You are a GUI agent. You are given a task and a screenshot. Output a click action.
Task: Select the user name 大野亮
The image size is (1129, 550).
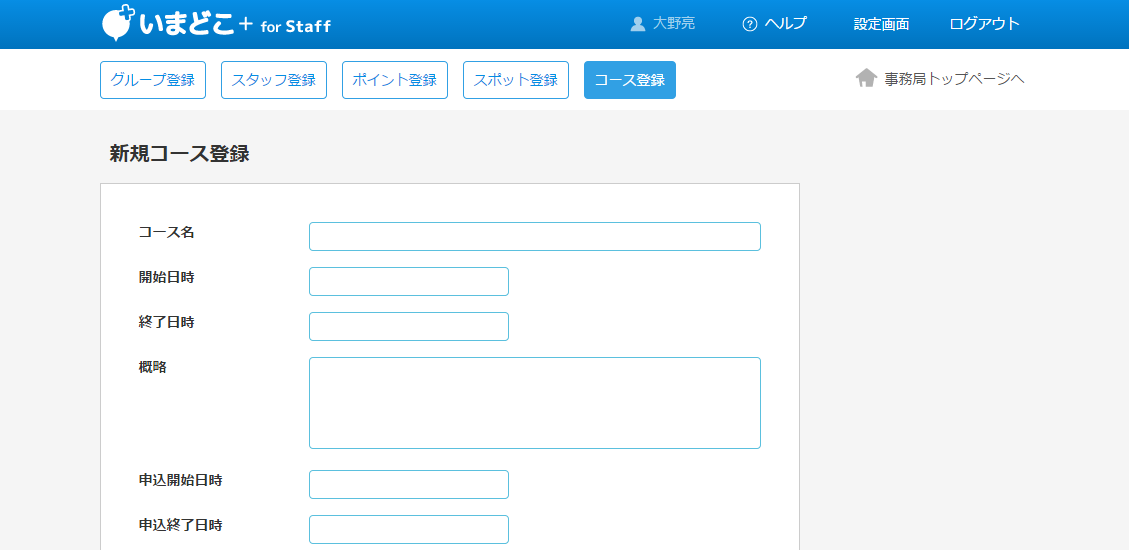(673, 24)
